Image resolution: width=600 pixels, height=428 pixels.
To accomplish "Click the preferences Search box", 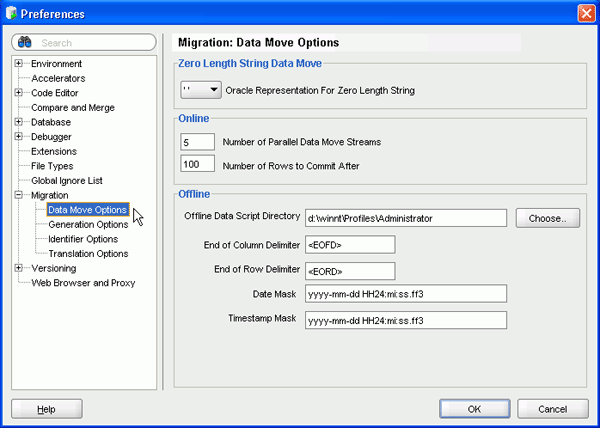I will [x=95, y=43].
